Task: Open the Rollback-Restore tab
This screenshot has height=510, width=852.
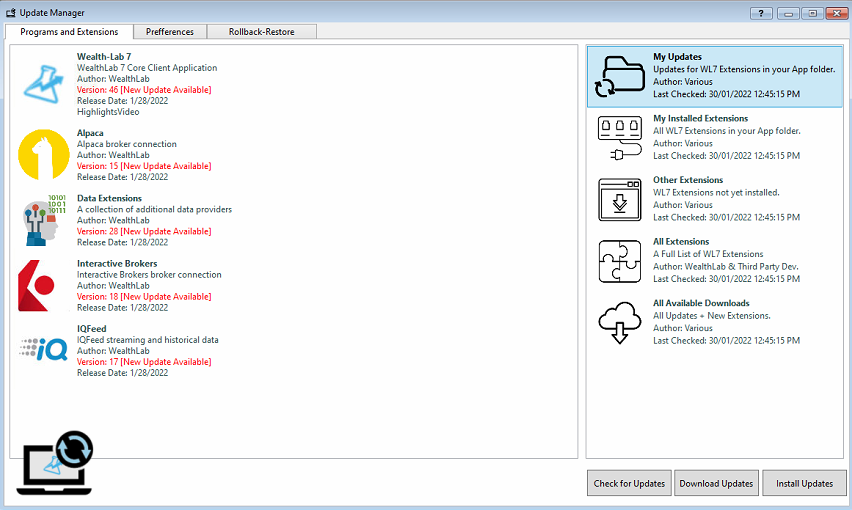Action: tap(262, 32)
